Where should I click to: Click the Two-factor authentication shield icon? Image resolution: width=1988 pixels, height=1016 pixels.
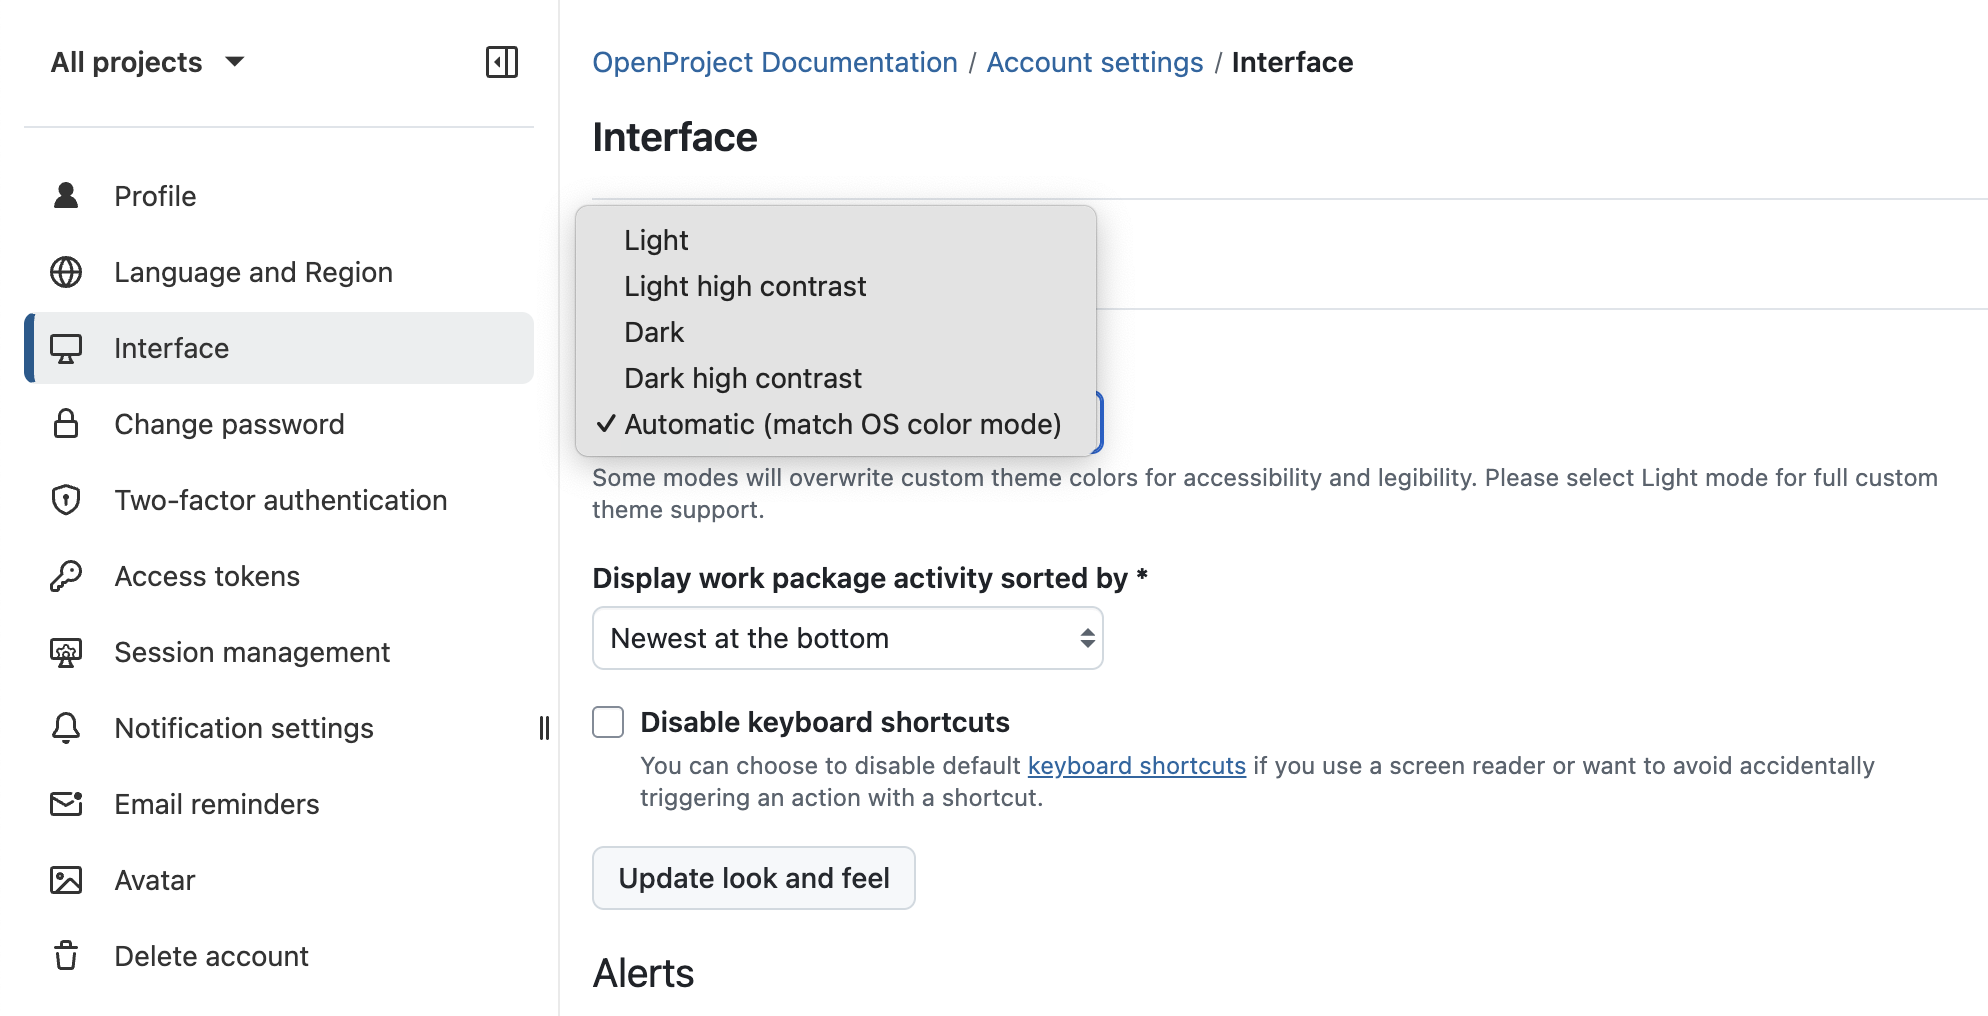tap(66, 500)
